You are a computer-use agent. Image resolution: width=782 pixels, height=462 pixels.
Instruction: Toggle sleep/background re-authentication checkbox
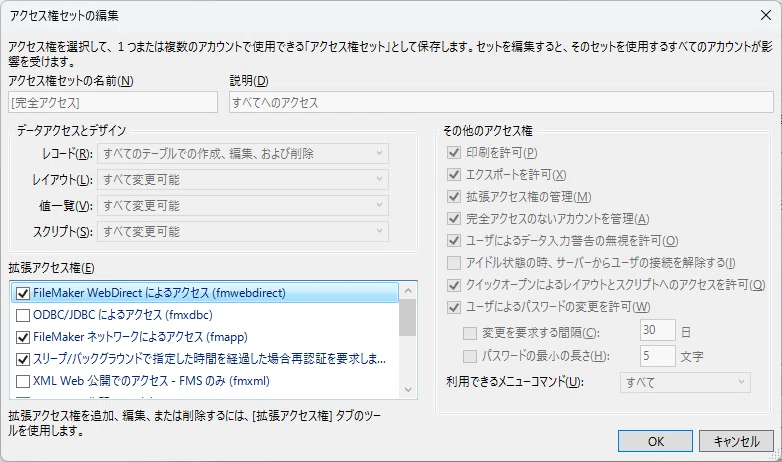click(x=23, y=359)
